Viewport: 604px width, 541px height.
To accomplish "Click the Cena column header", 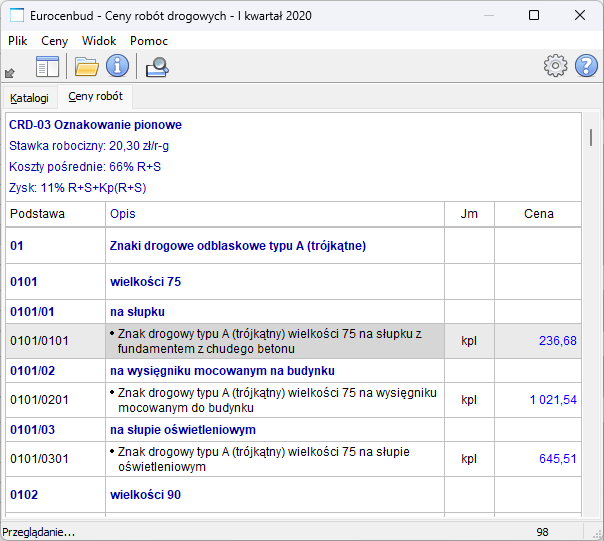I will pos(539,214).
